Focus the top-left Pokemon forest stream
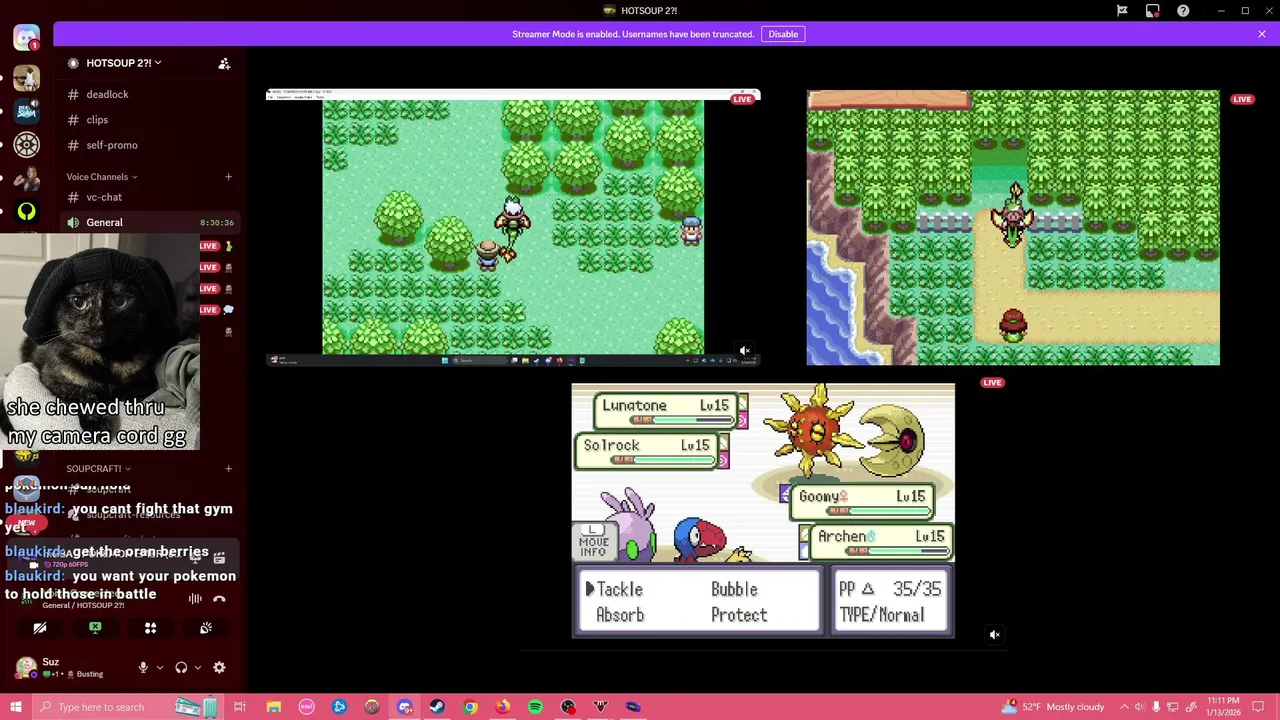The width and height of the screenshot is (1280, 720). (x=513, y=228)
